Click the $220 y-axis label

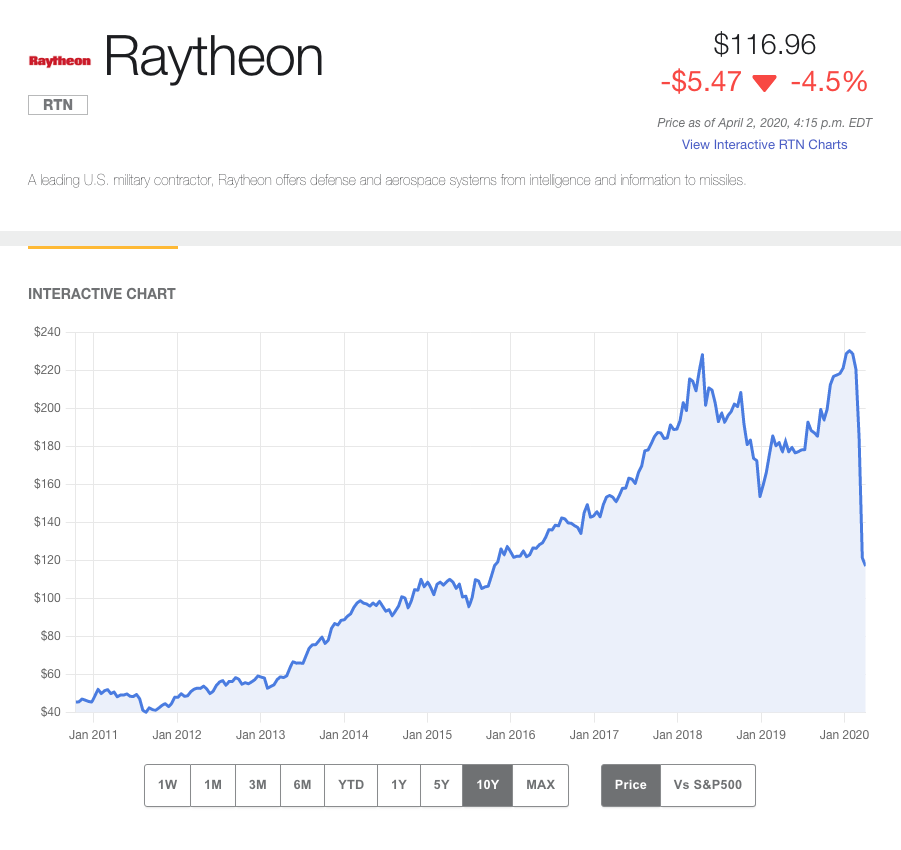coord(47,370)
